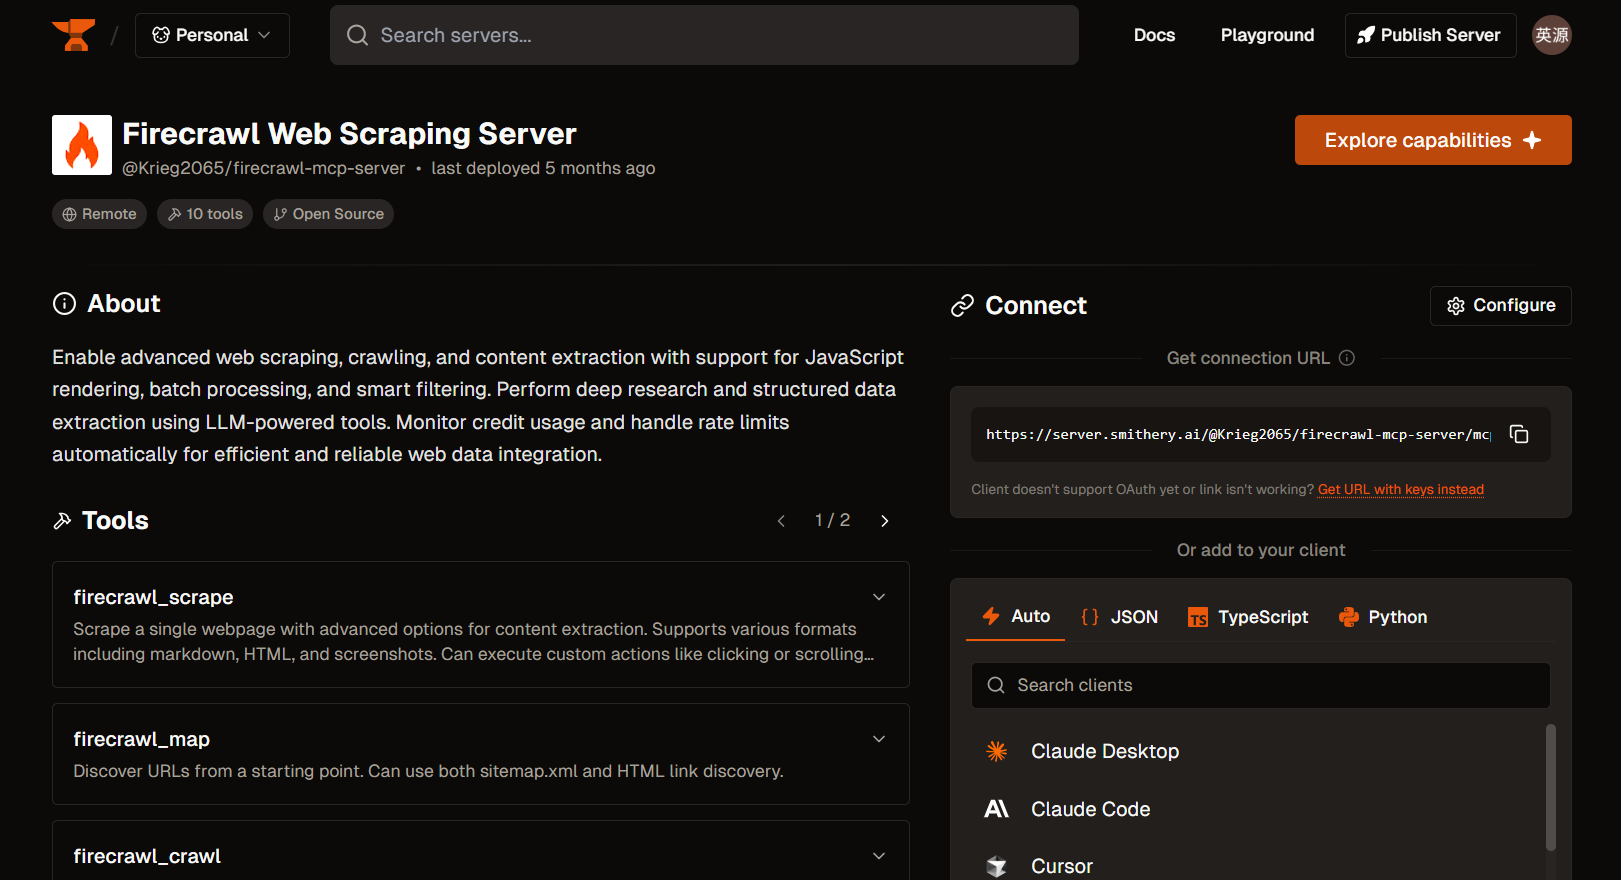
Task: Click the connection URL info icon
Action: tap(1347, 358)
